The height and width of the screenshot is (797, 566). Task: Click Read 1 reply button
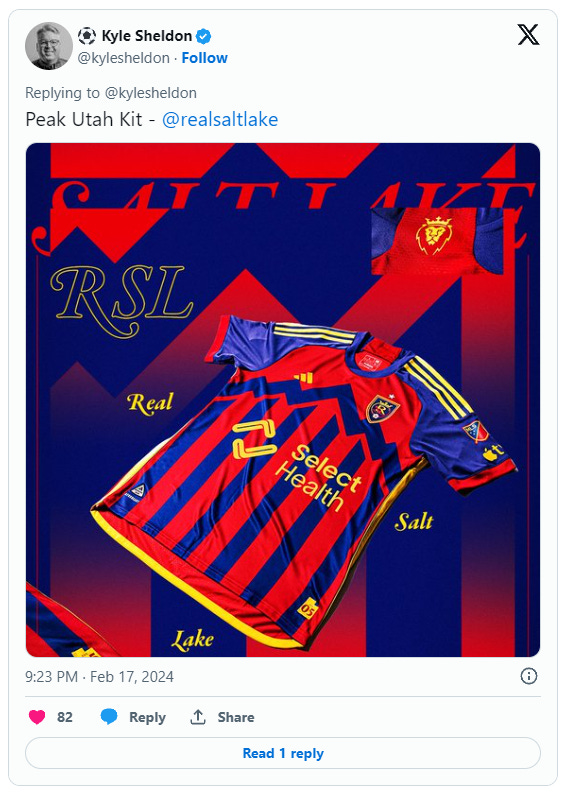tap(283, 753)
